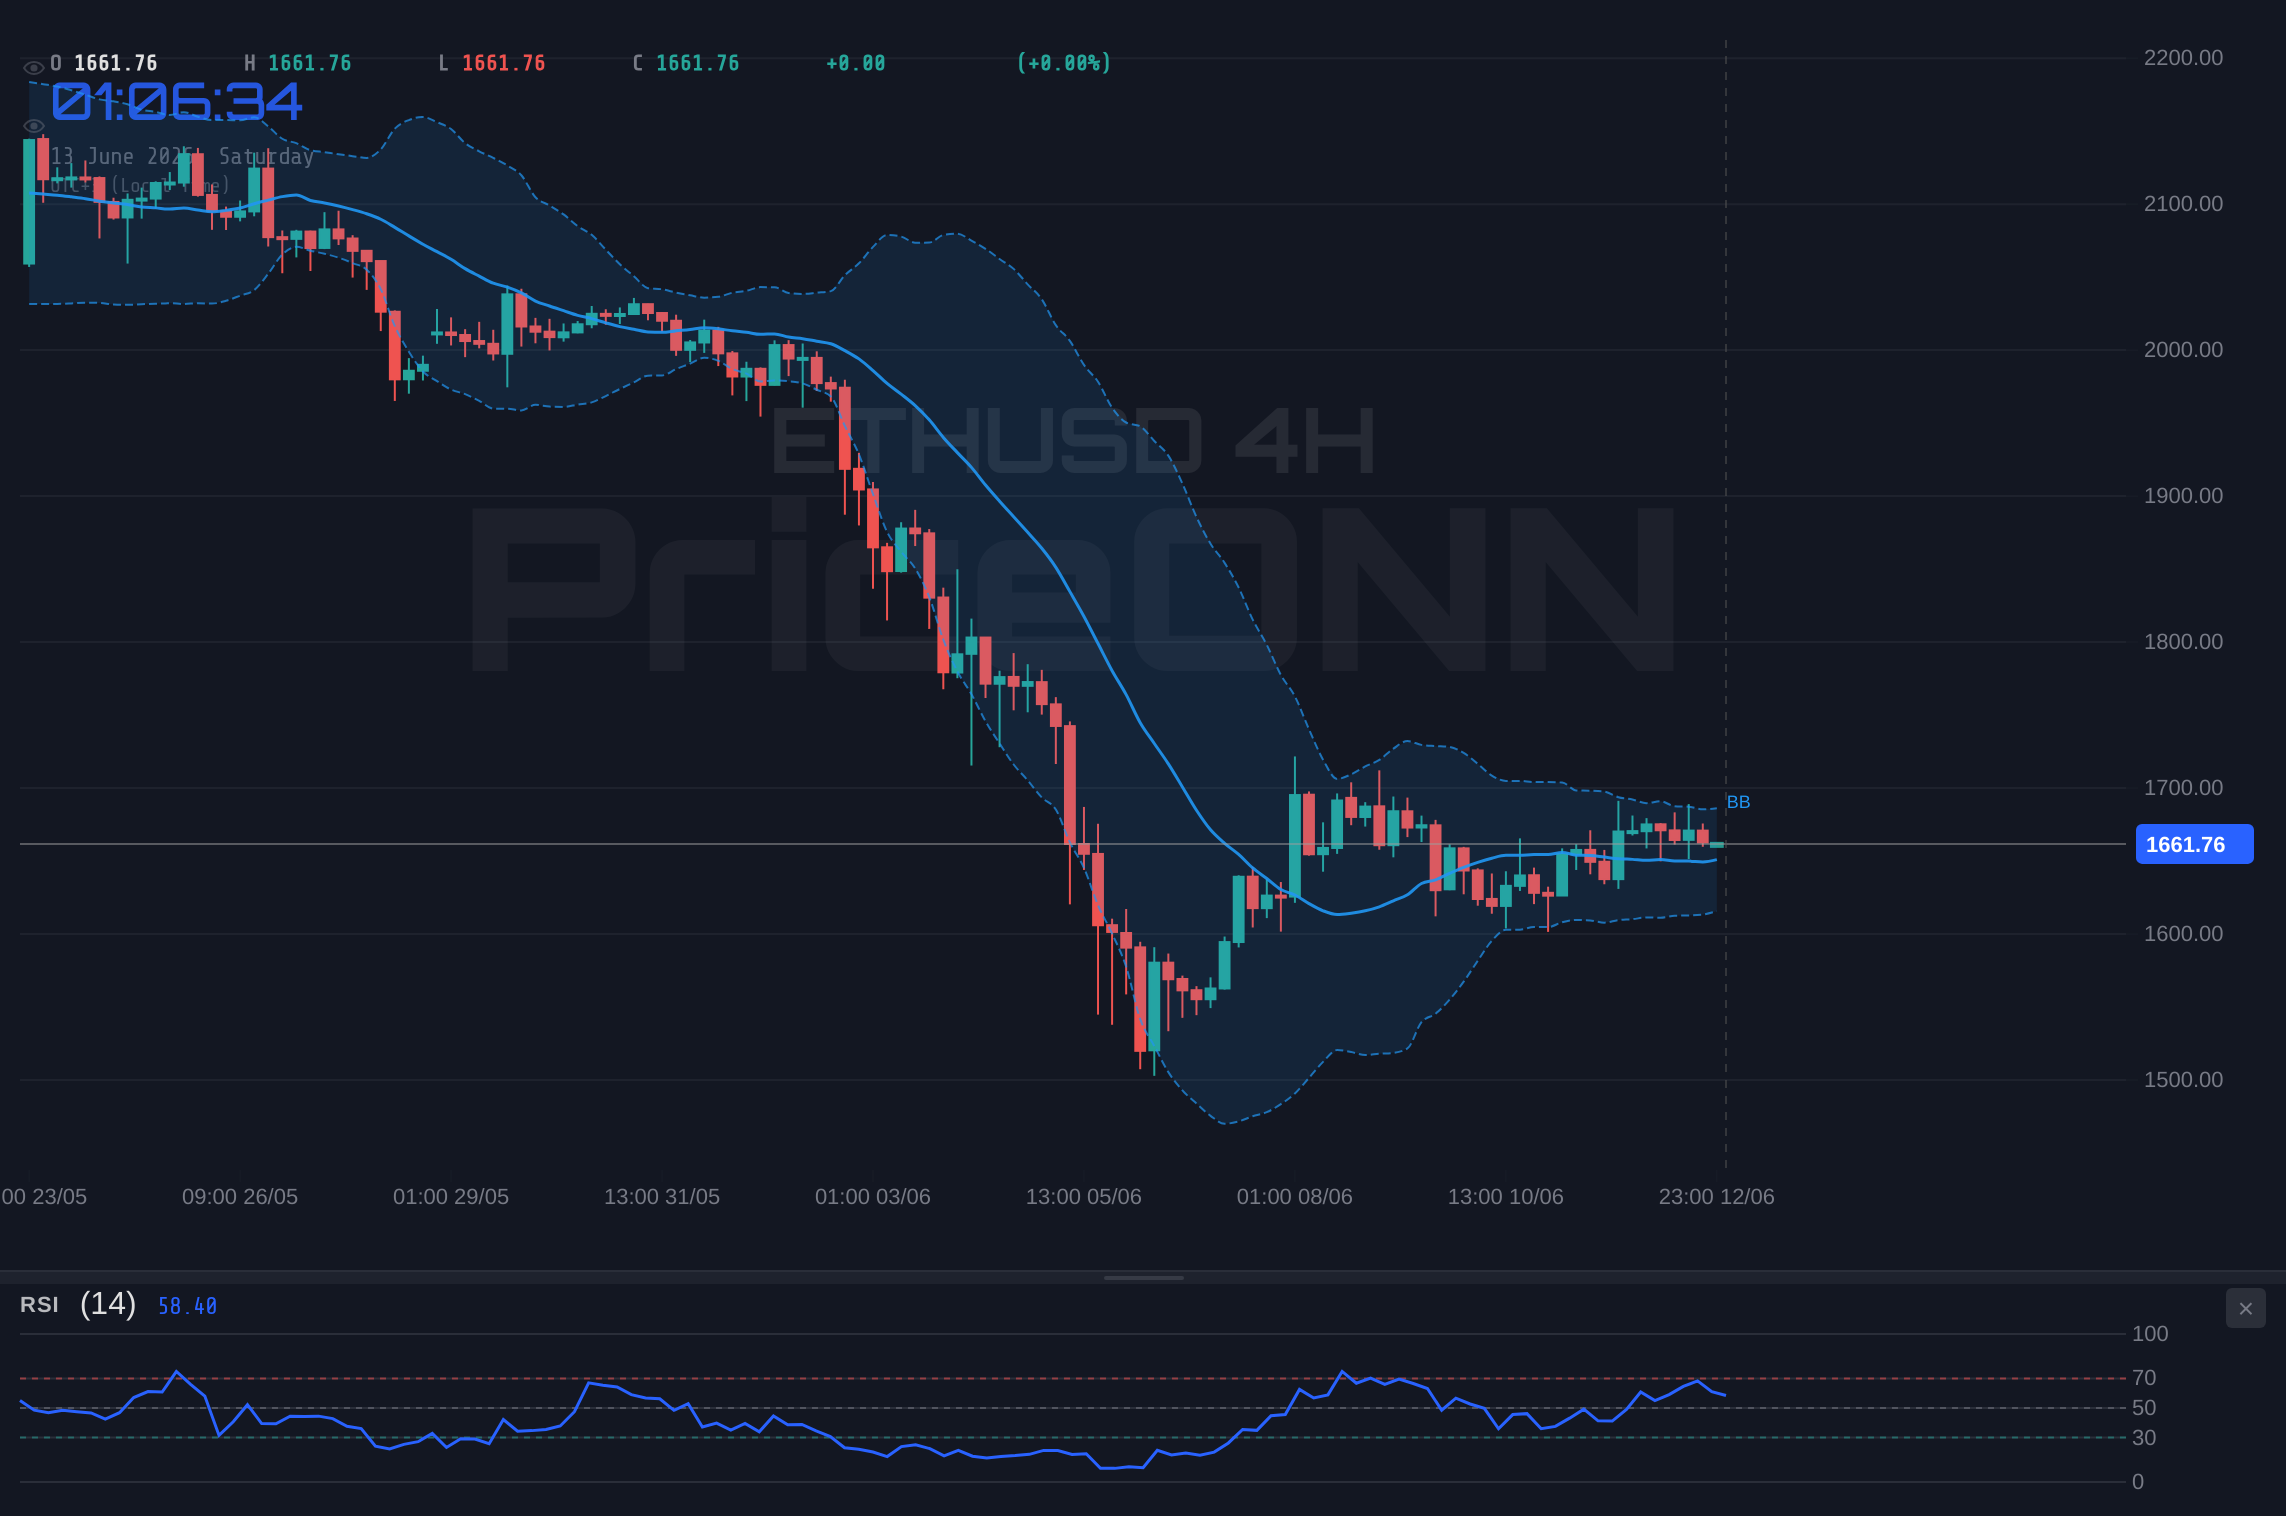The image size is (2286, 1516).
Task: Click the RSI oversold level label 30
Action: click(x=2144, y=1438)
